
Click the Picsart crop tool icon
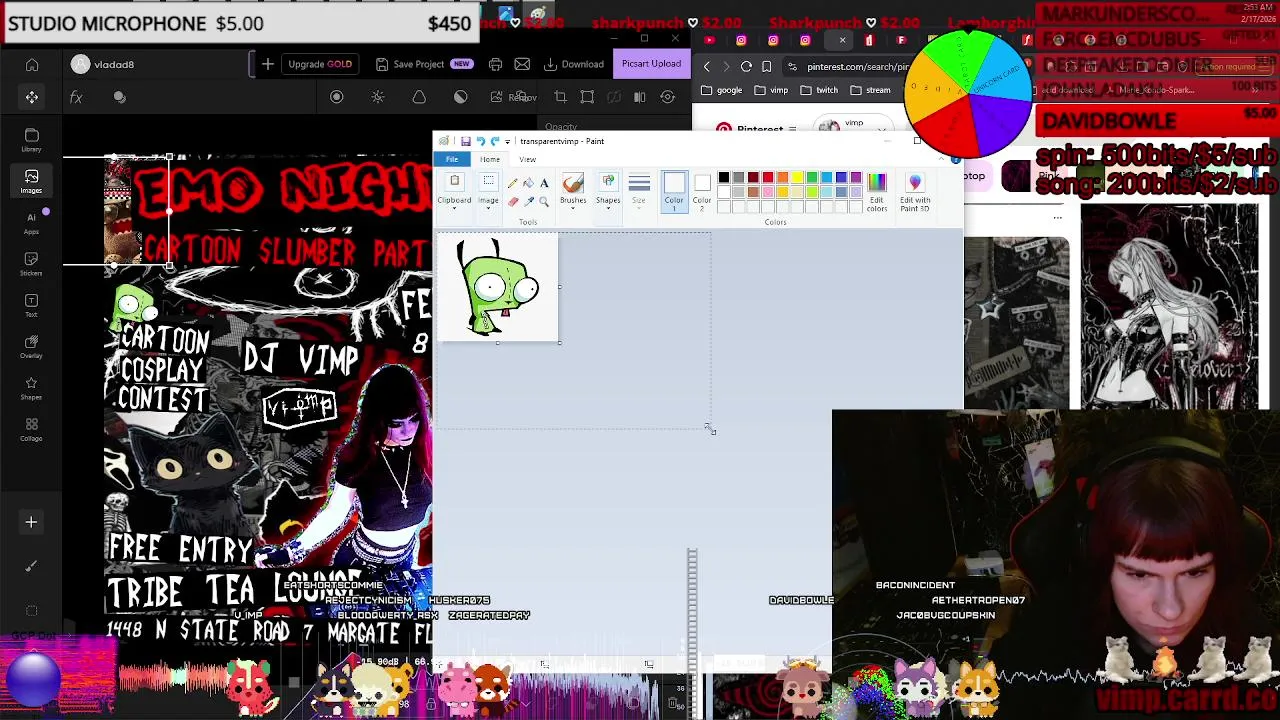coord(560,97)
